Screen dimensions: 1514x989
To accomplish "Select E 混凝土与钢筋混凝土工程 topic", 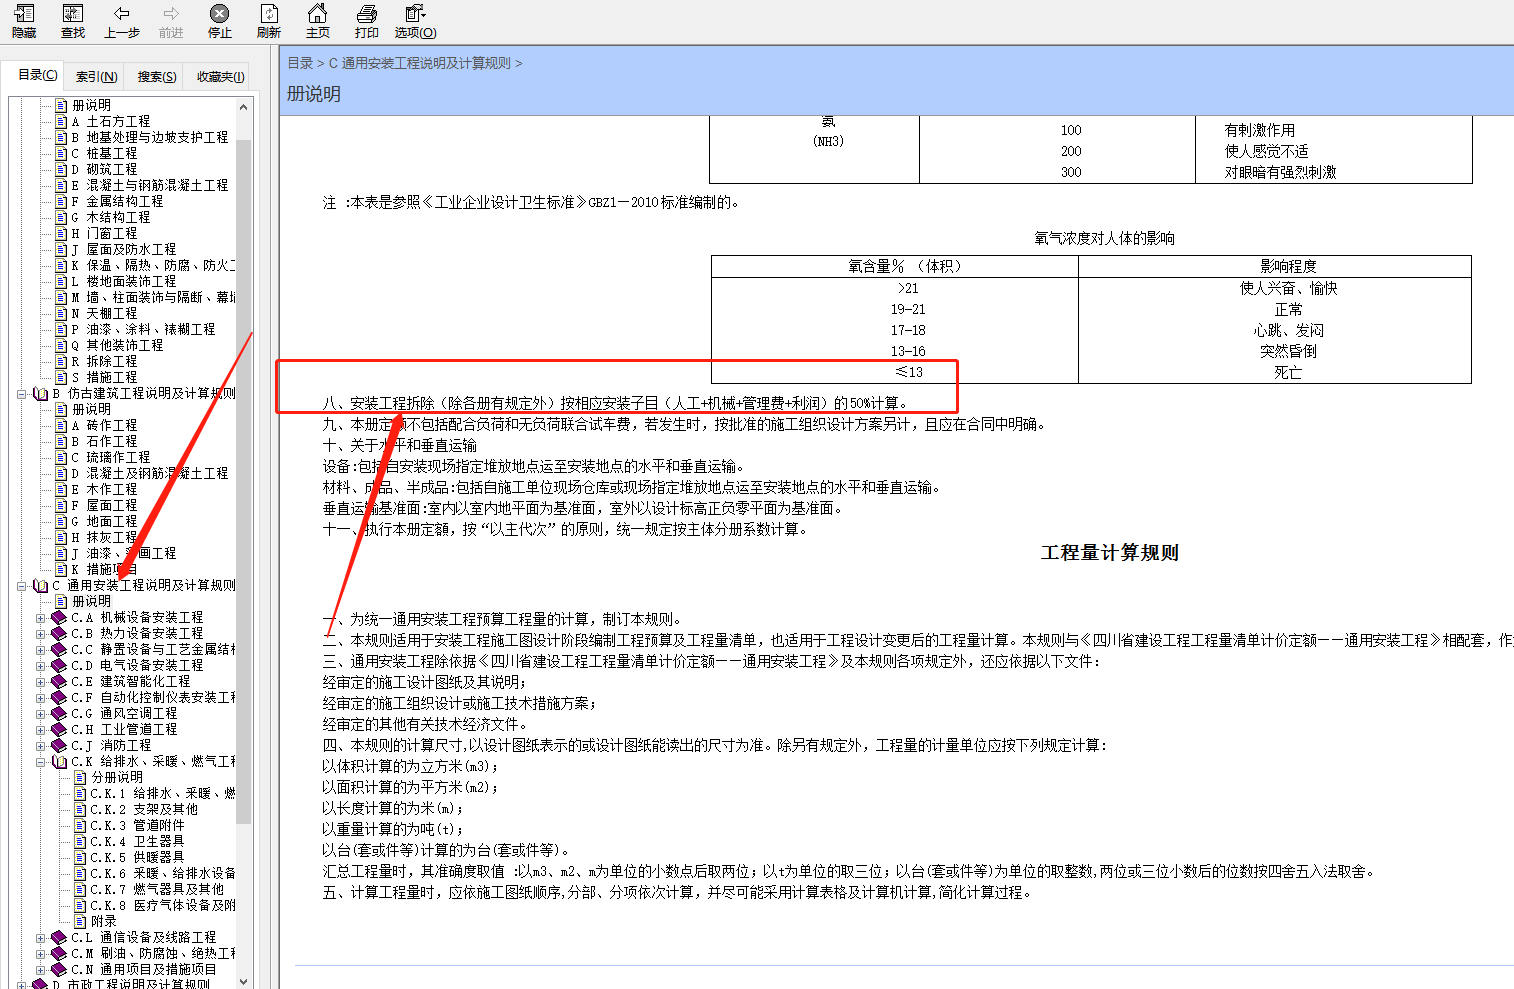I will click(x=149, y=185).
